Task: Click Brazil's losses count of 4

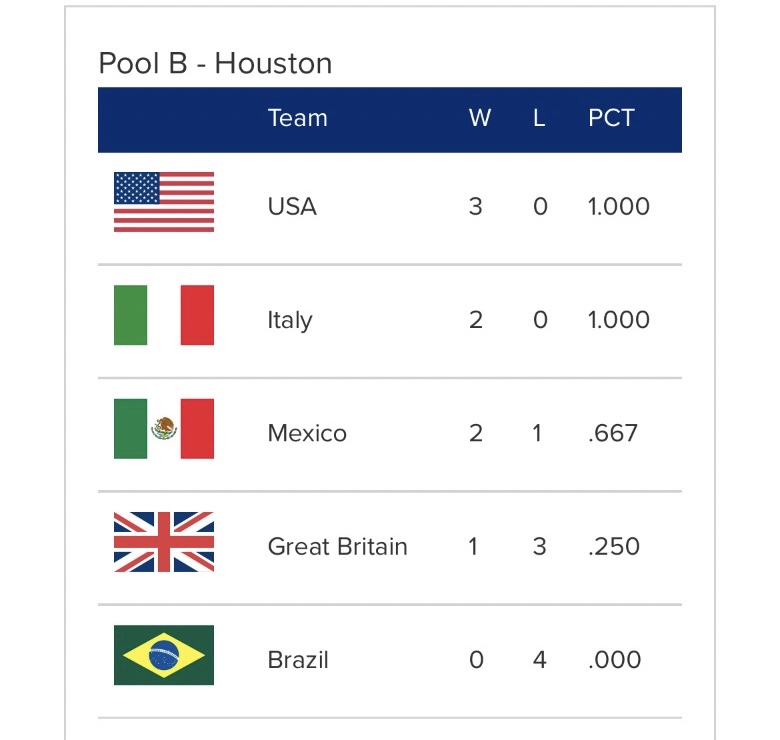Action: [540, 660]
